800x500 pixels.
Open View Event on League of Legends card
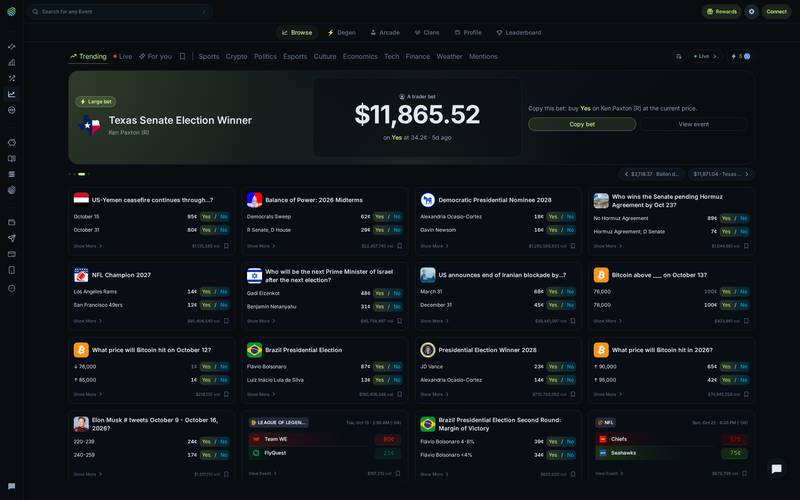click(262, 473)
